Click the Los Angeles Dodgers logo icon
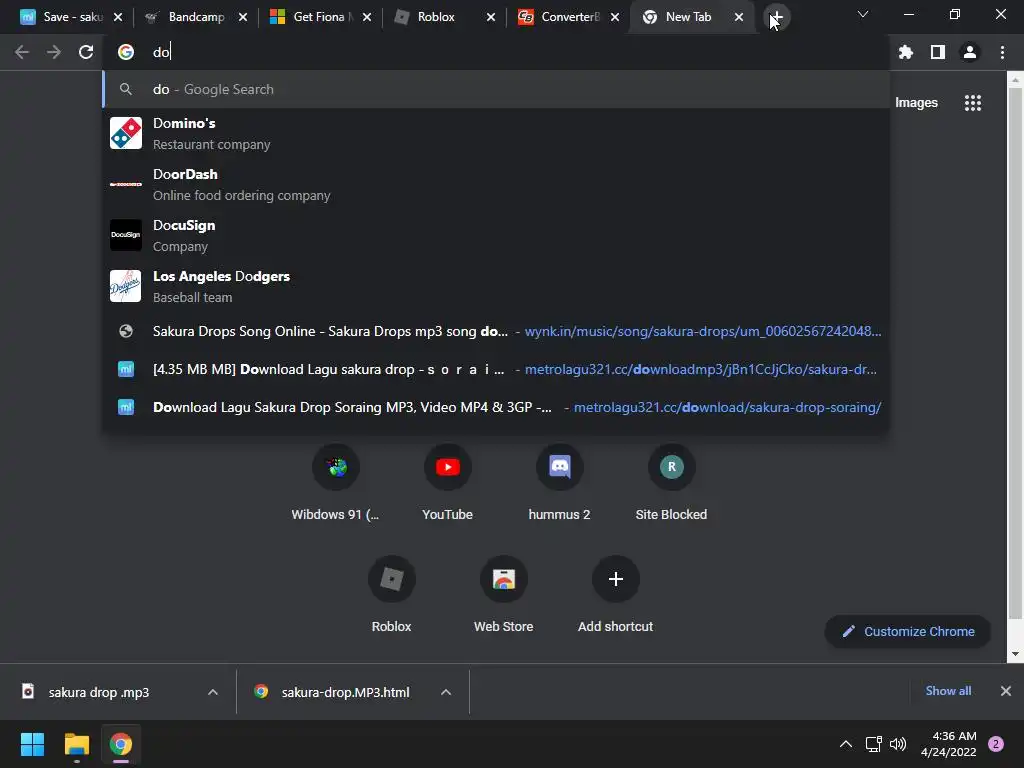Image resolution: width=1024 pixels, height=768 pixels. click(x=125, y=286)
